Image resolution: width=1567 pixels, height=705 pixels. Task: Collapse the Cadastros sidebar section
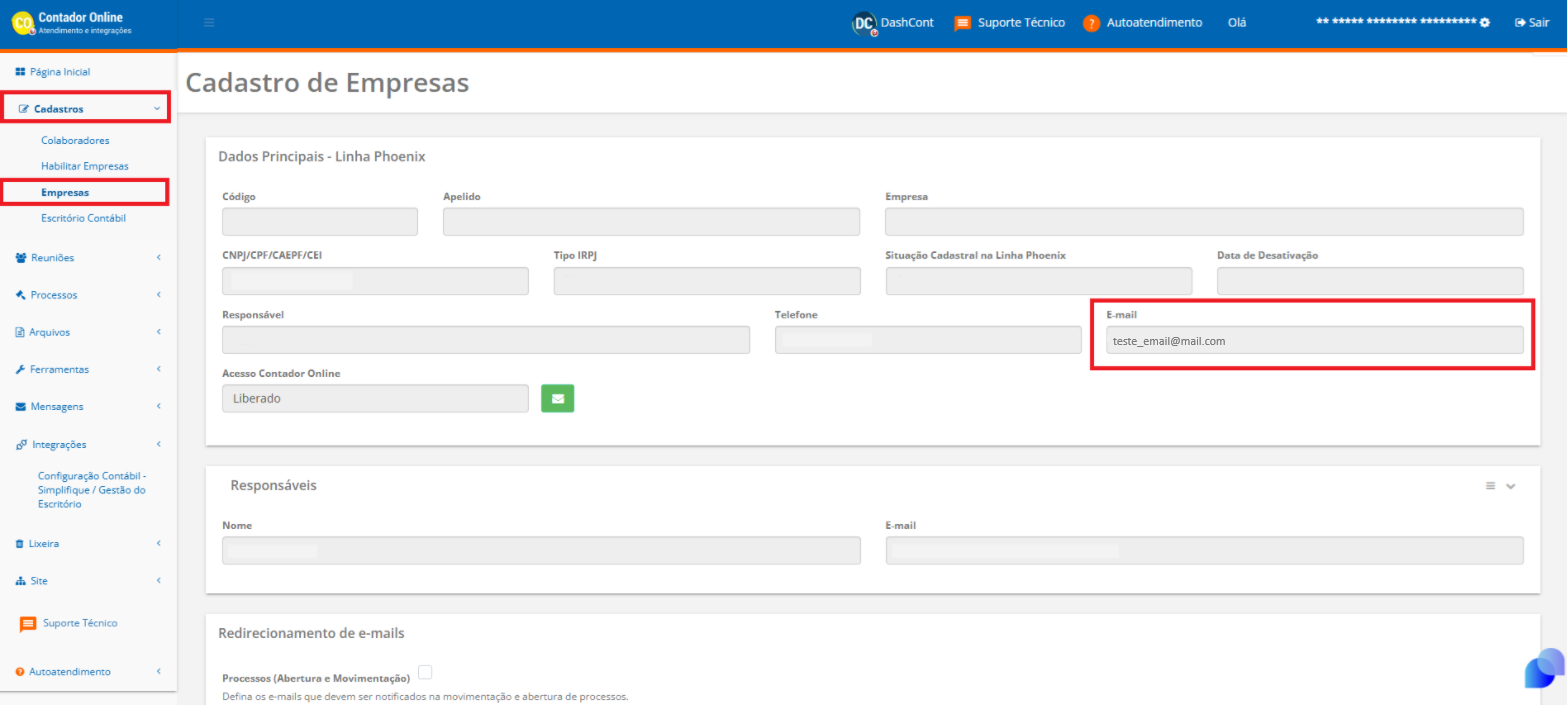[x=87, y=108]
